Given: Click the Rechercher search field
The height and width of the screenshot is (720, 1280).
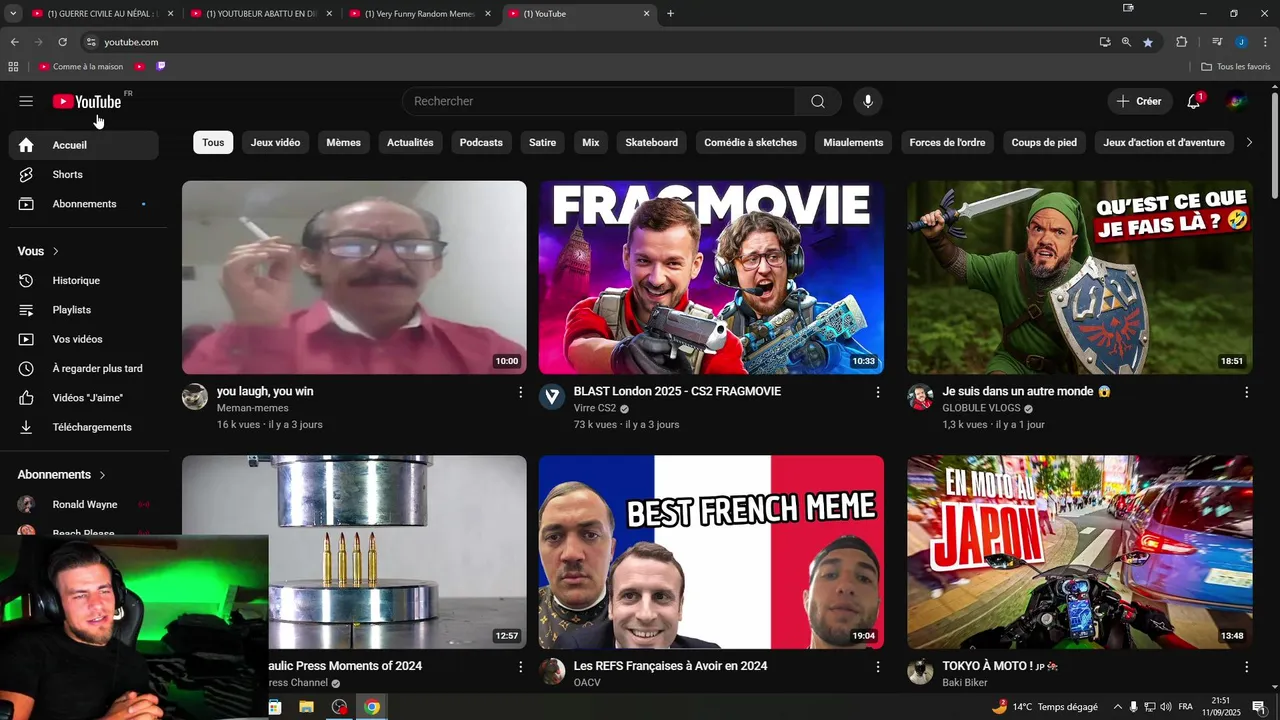Looking at the screenshot, I should coord(598,101).
